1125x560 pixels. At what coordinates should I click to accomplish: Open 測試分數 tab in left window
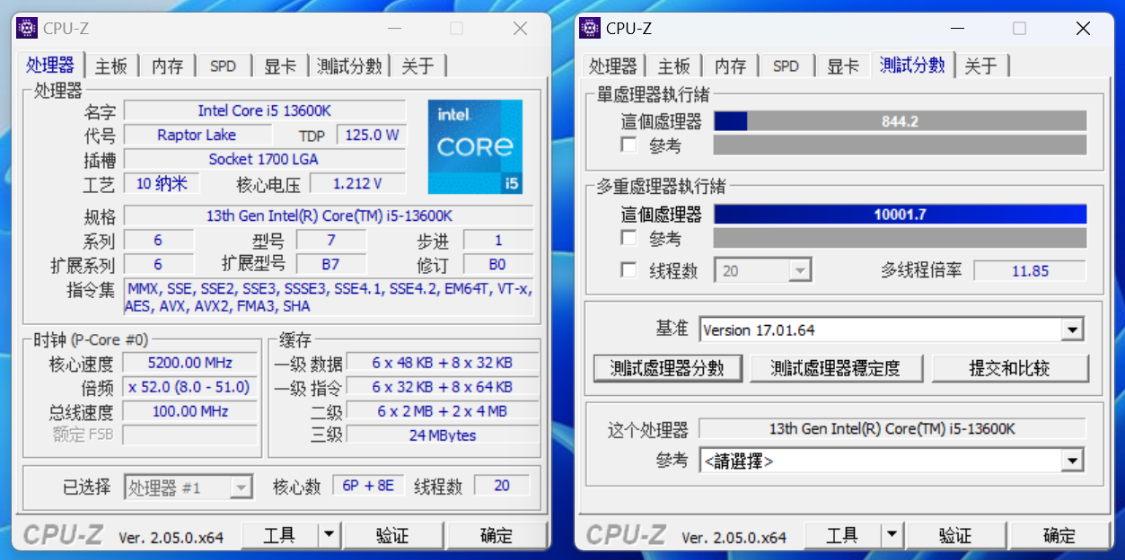point(349,66)
